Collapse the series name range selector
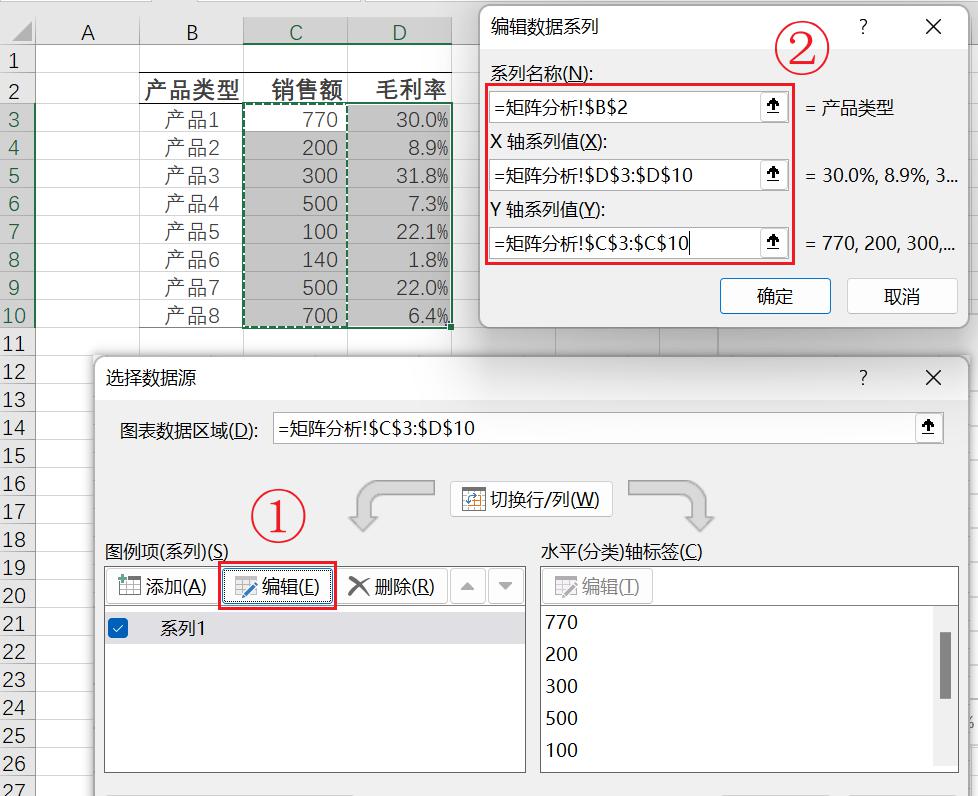 (x=773, y=107)
